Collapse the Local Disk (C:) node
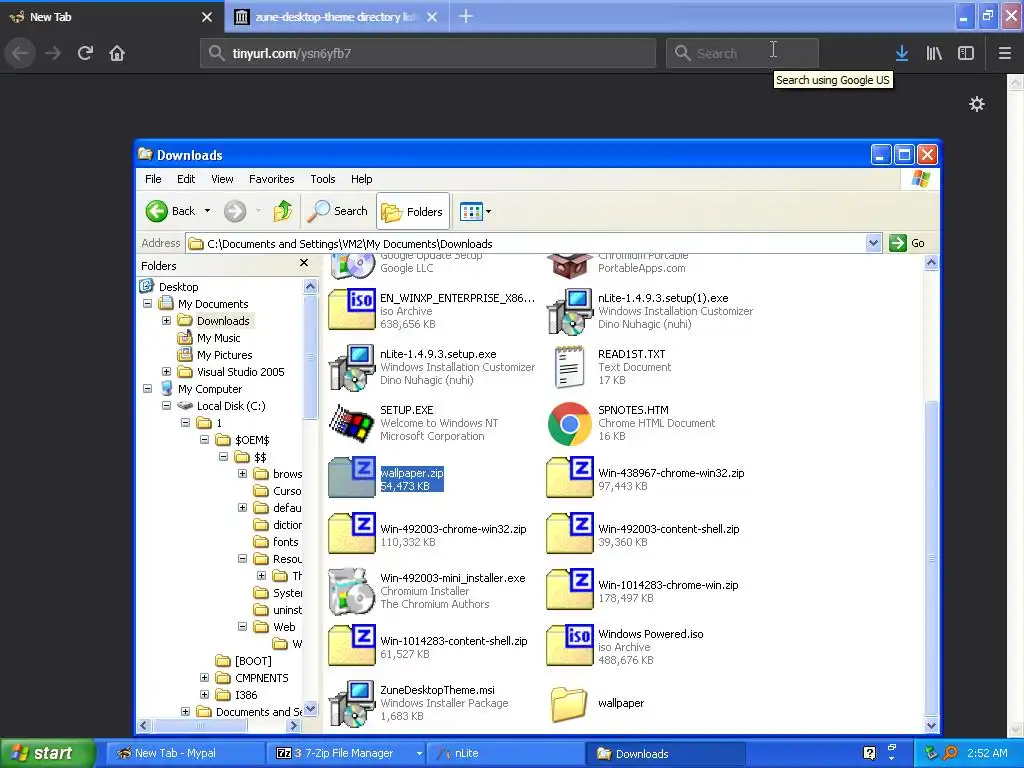The image size is (1024, 768). 167,406
